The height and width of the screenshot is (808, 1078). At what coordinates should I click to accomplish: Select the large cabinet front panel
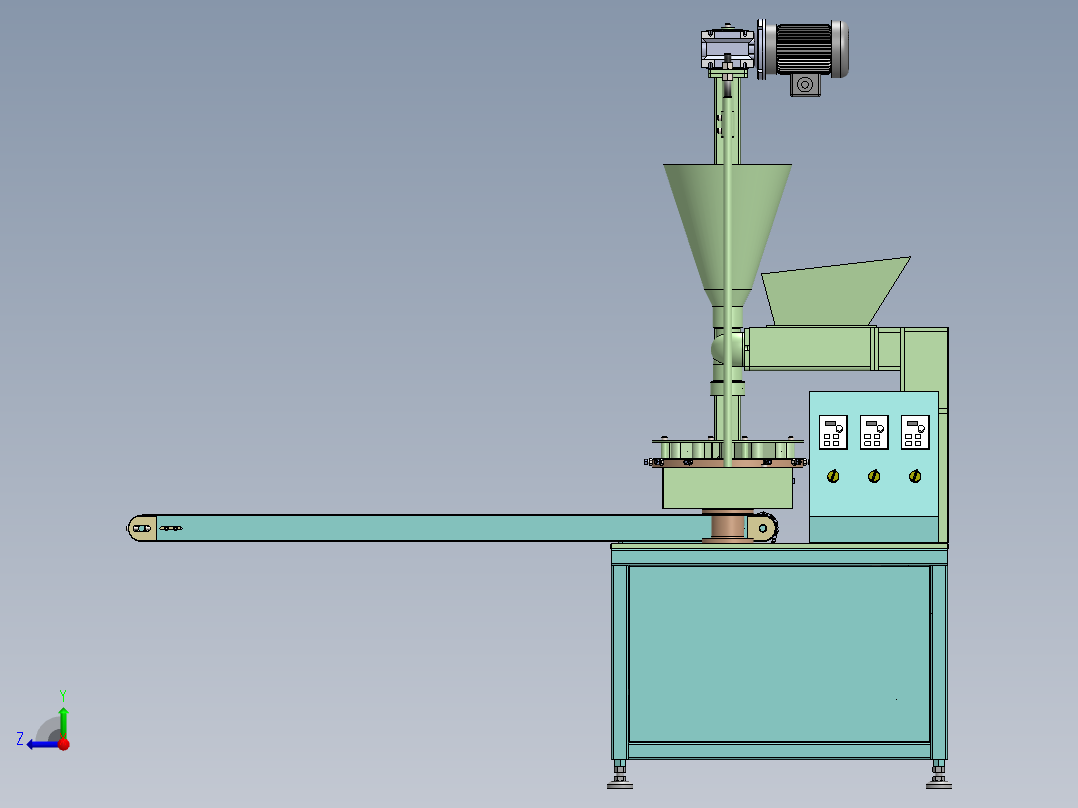[780, 653]
